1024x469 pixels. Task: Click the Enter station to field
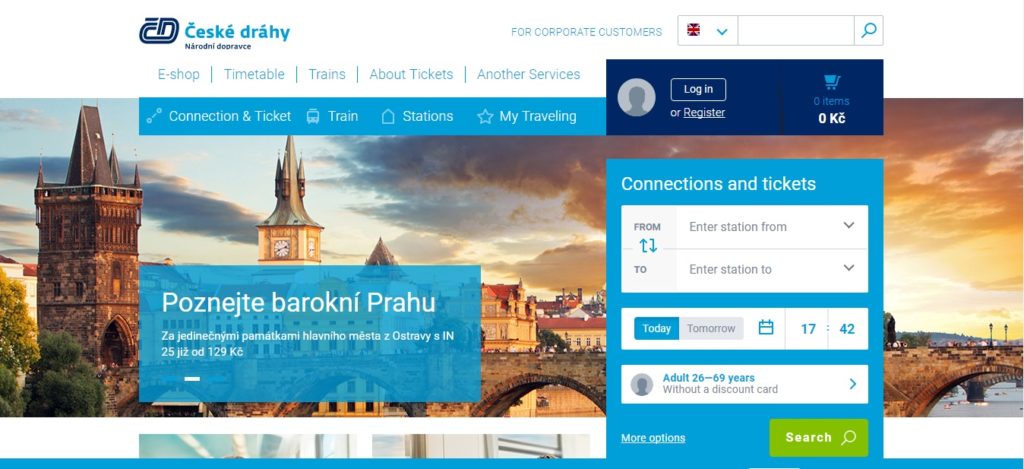click(772, 269)
